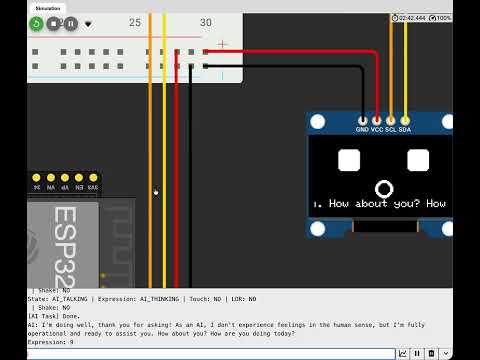
Task: Click the top-left mounting hole of the OLED module
Action: point(318,122)
